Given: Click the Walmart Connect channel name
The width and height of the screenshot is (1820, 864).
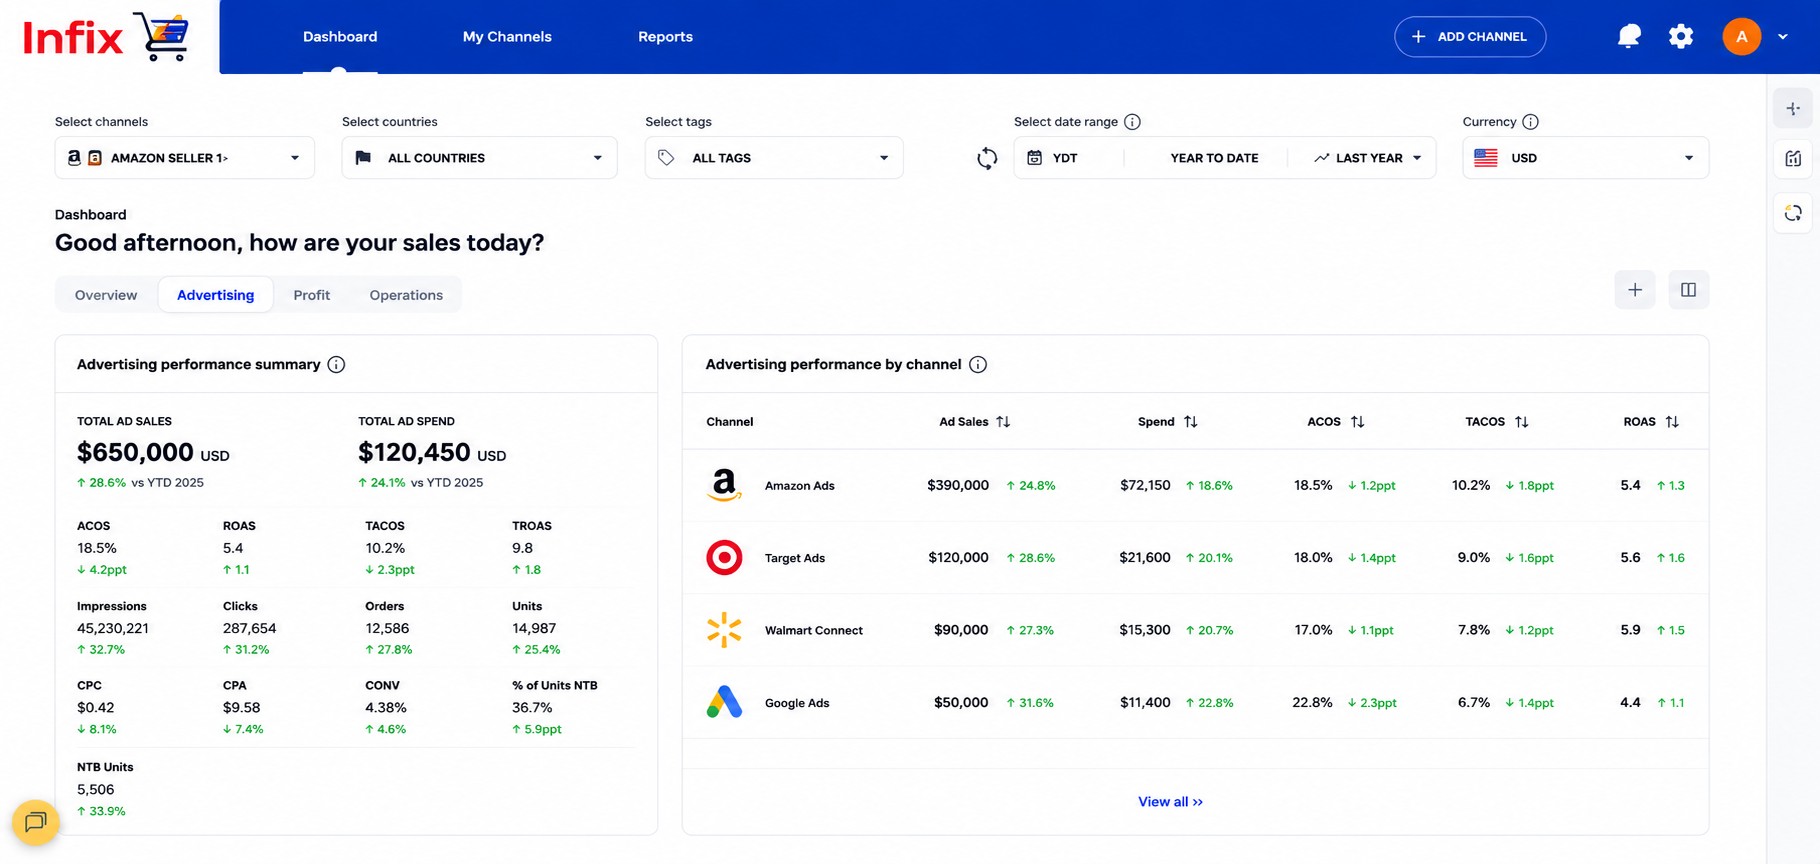Looking at the screenshot, I should click(x=814, y=630).
